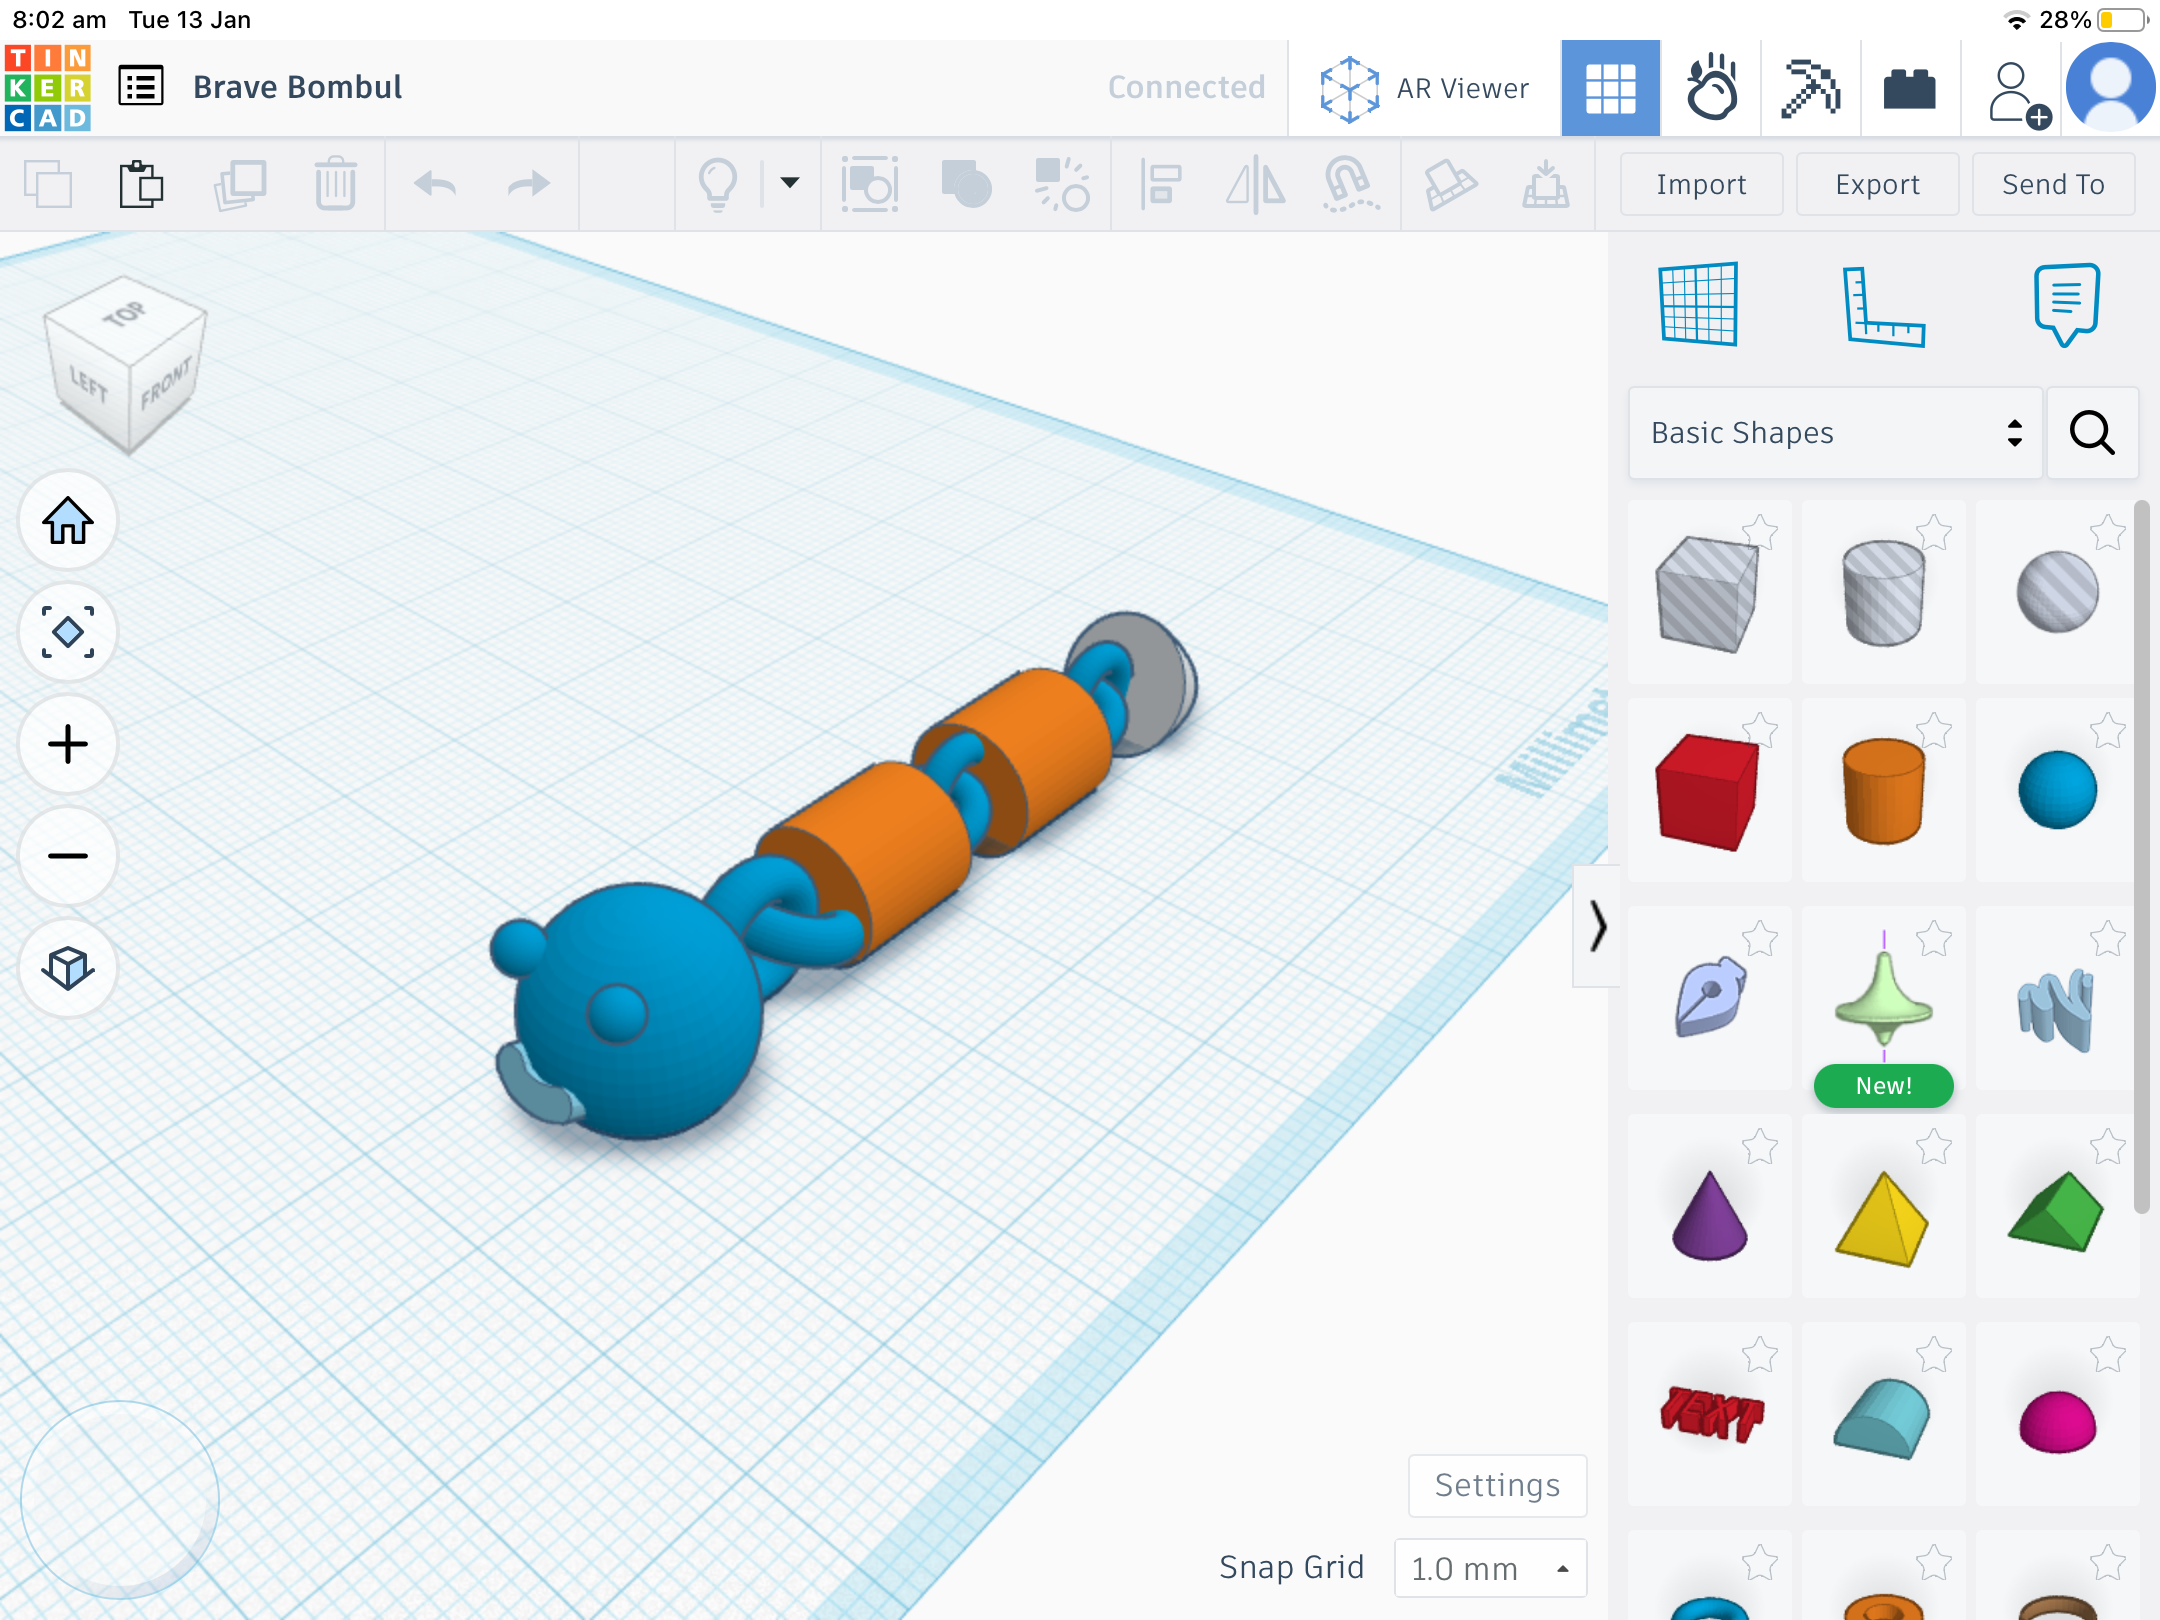Open the design list menu icon

[141, 86]
